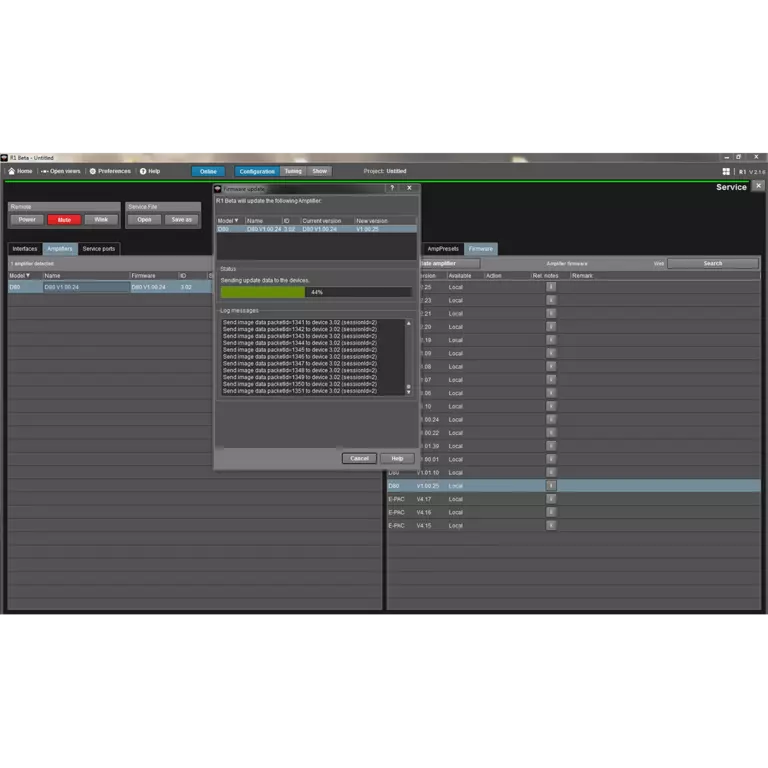Image resolution: width=768 pixels, height=768 pixels.
Task: Open release notes for the version ending .23
Action: 551,300
